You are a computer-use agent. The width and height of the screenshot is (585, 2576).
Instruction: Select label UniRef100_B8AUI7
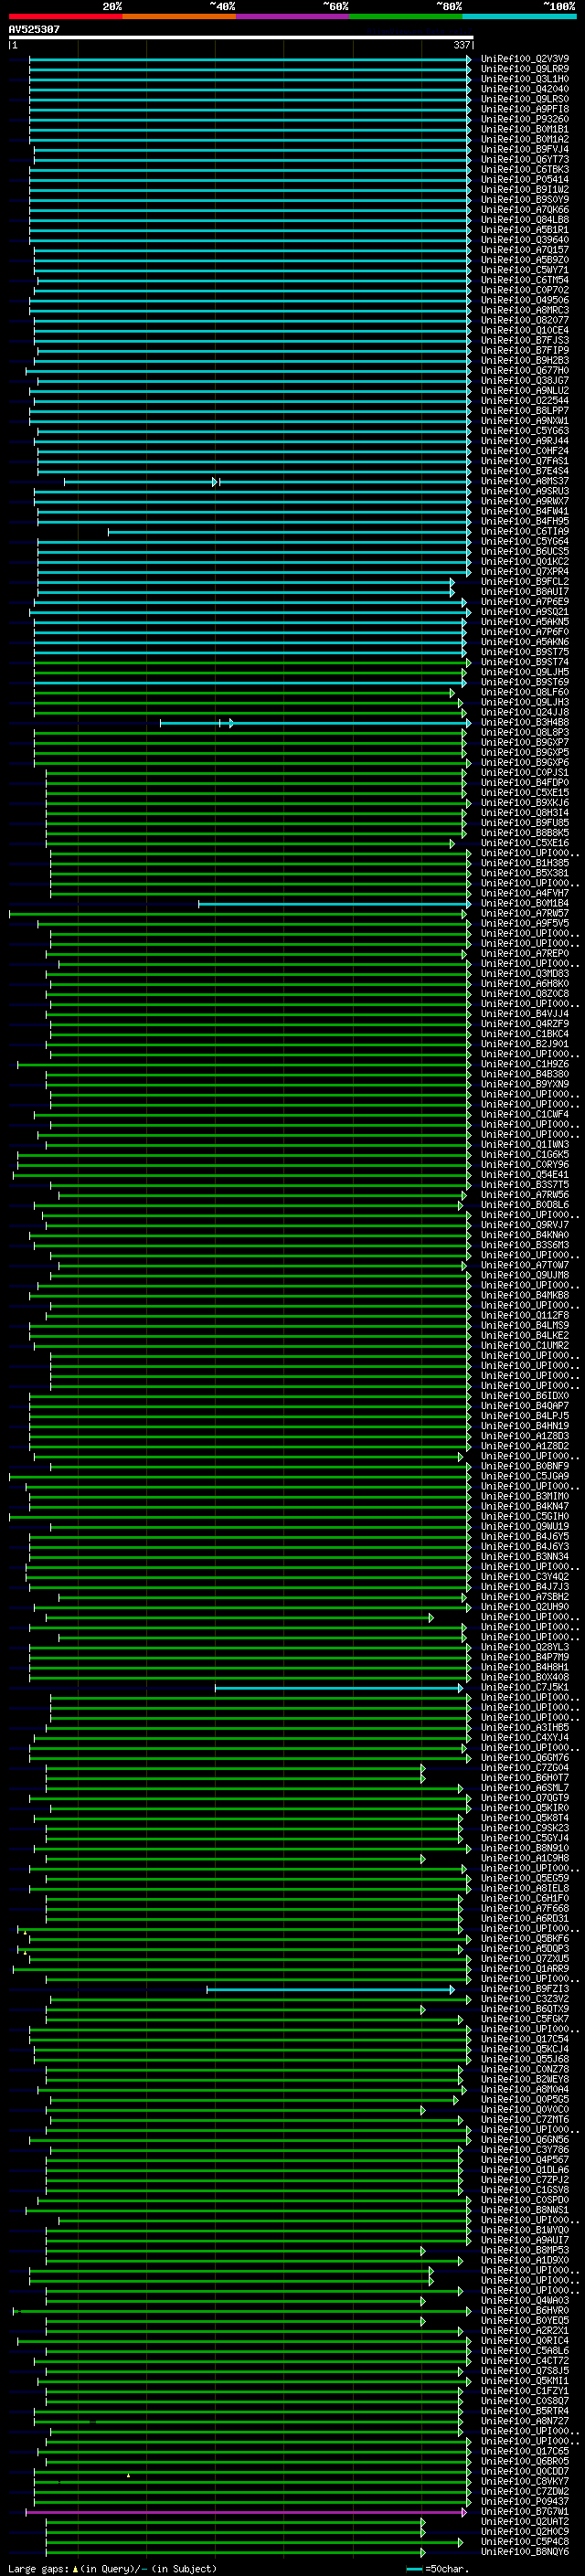pos(525,592)
